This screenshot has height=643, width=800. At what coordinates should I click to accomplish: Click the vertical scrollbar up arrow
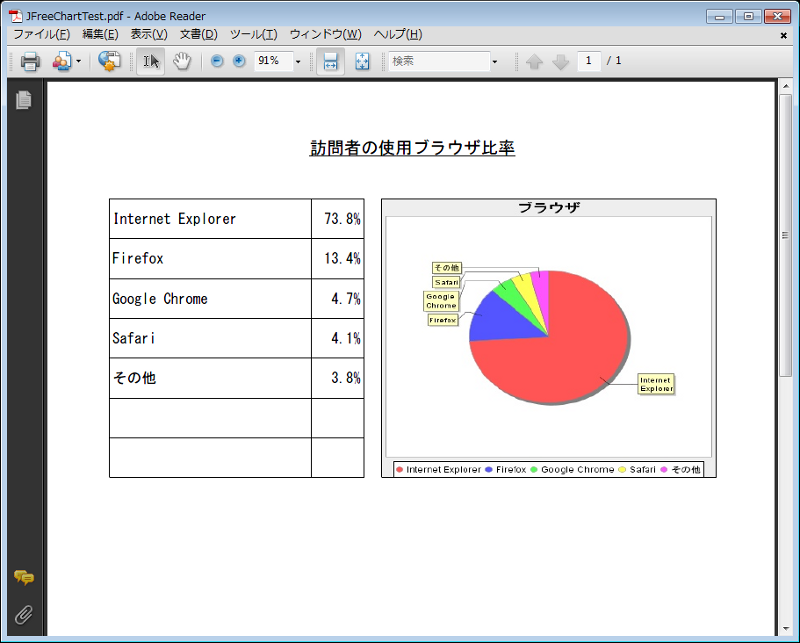pyautogui.click(x=786, y=86)
